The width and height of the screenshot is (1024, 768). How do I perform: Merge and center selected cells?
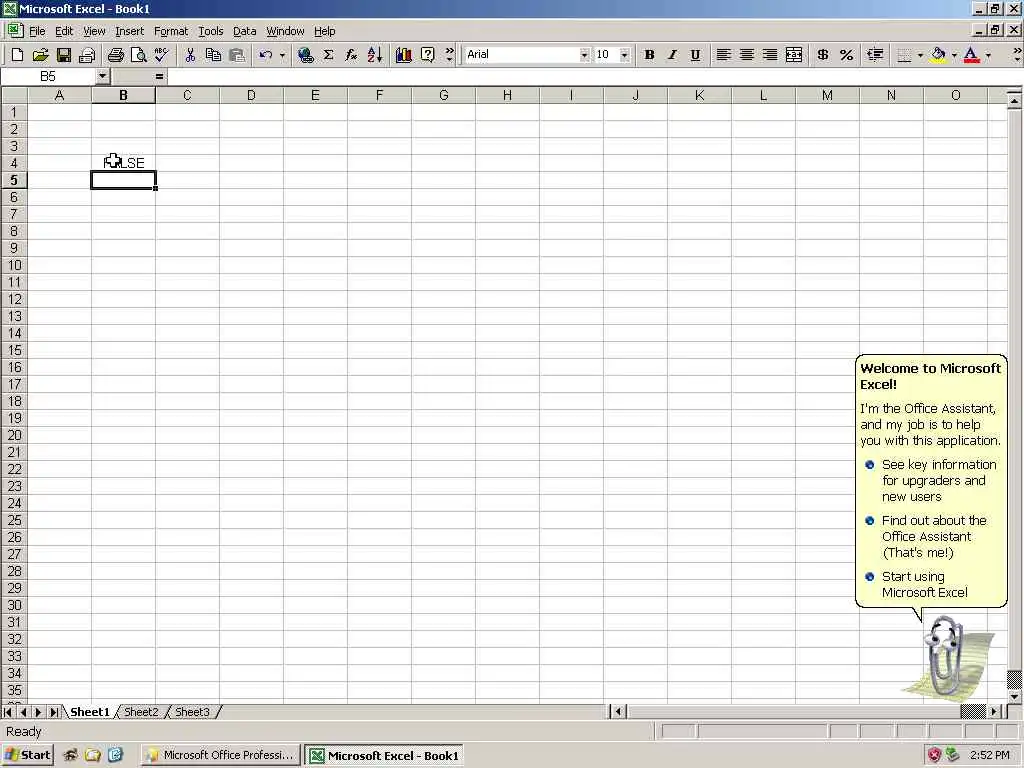point(794,55)
